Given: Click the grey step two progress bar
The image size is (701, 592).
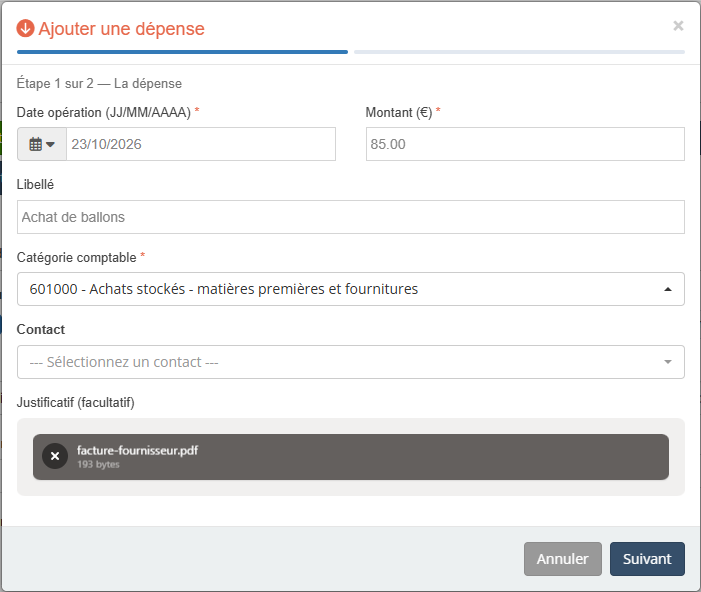Looking at the screenshot, I should click(x=519, y=52).
